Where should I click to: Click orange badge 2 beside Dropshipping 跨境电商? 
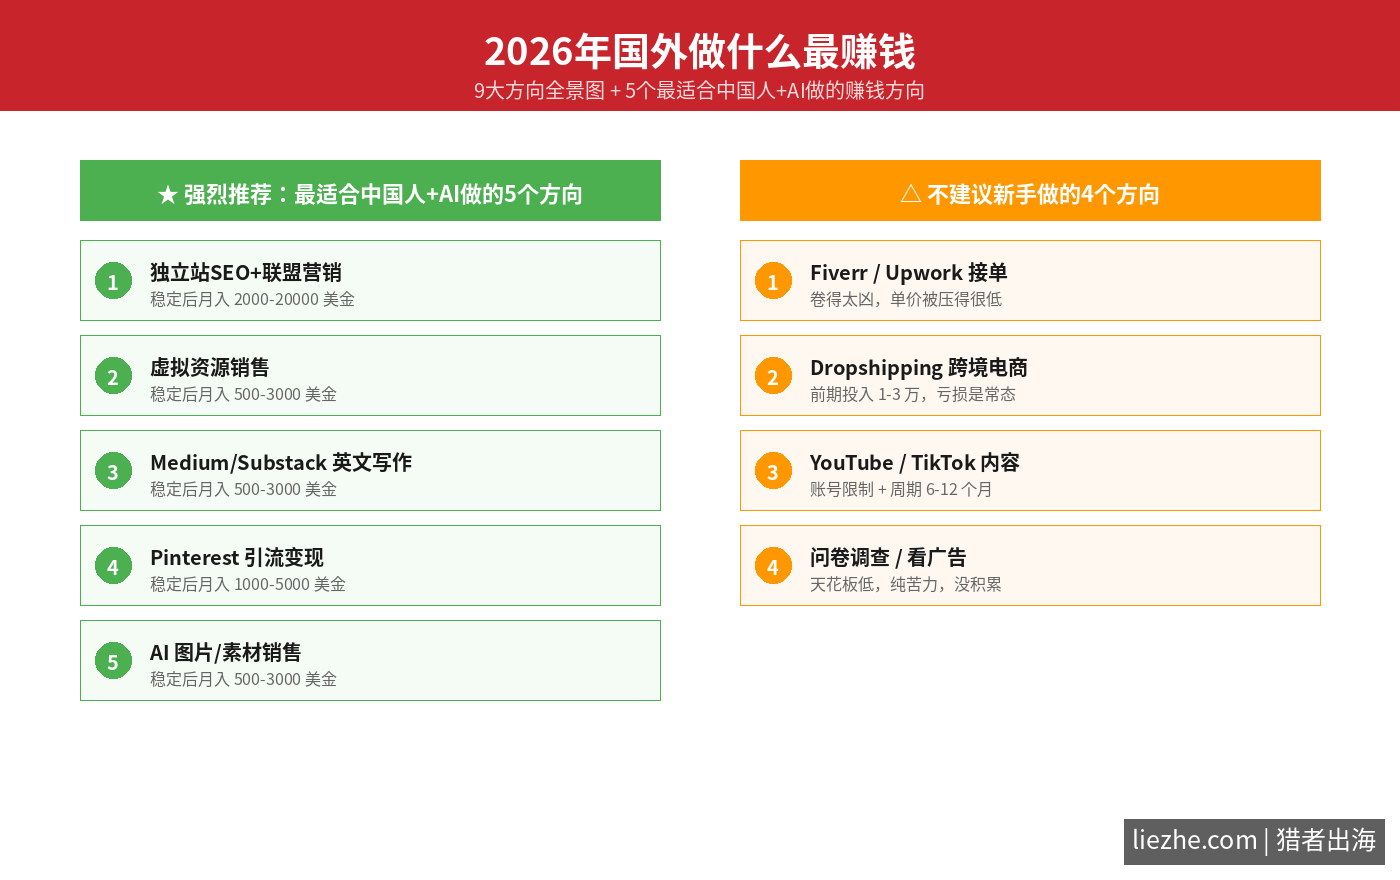click(x=773, y=376)
